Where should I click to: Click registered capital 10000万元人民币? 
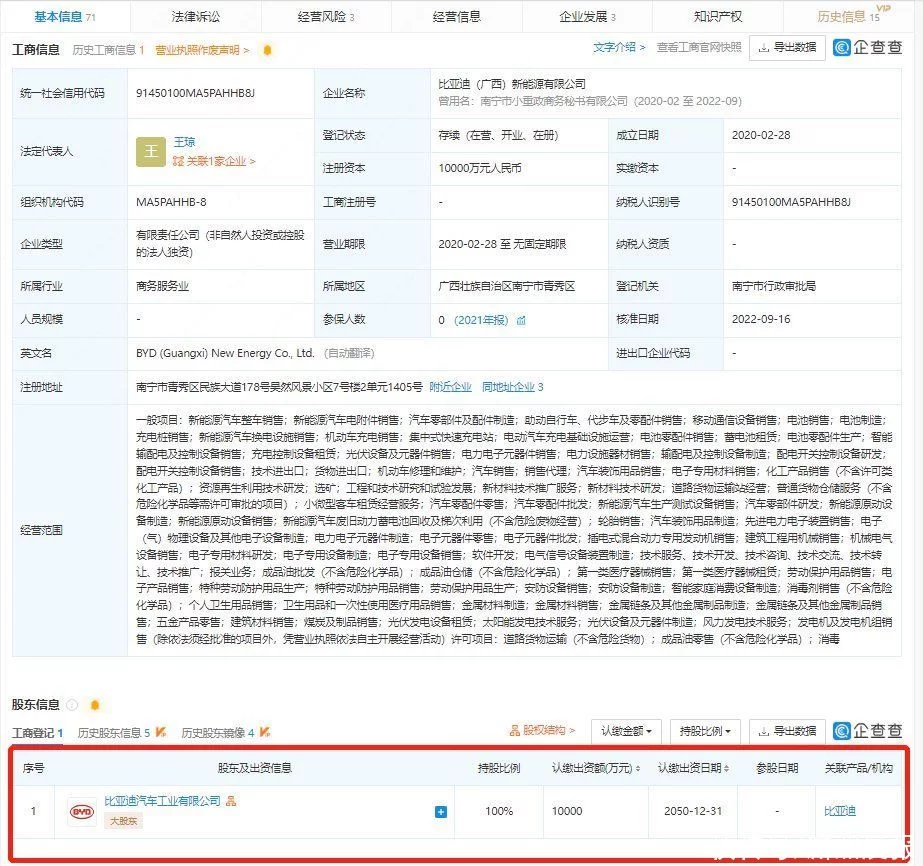[x=480, y=168]
